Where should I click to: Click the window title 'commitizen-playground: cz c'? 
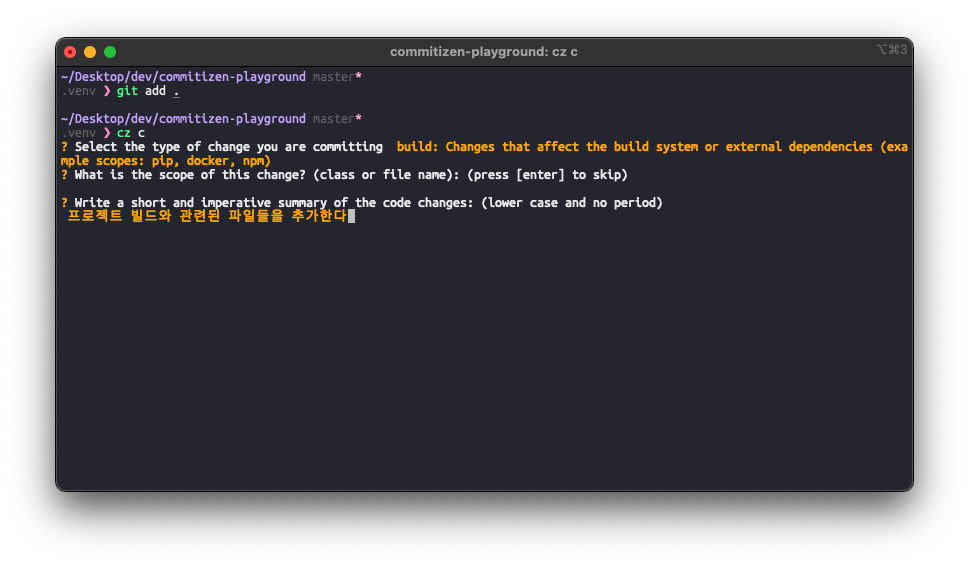click(x=484, y=52)
